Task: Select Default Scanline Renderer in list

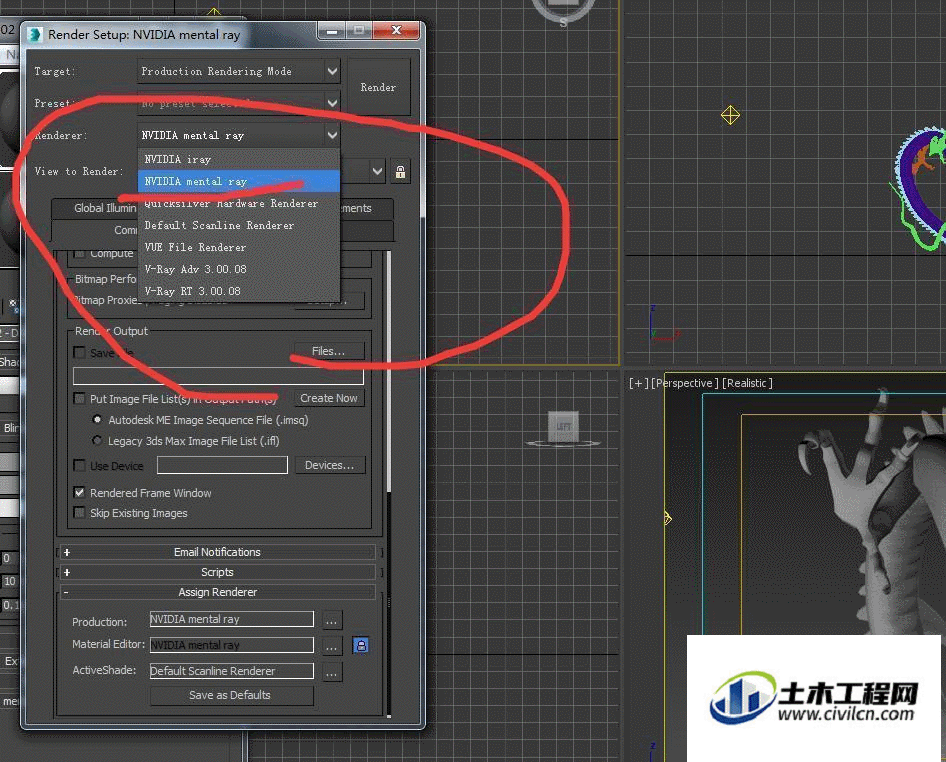Action: click(238, 225)
